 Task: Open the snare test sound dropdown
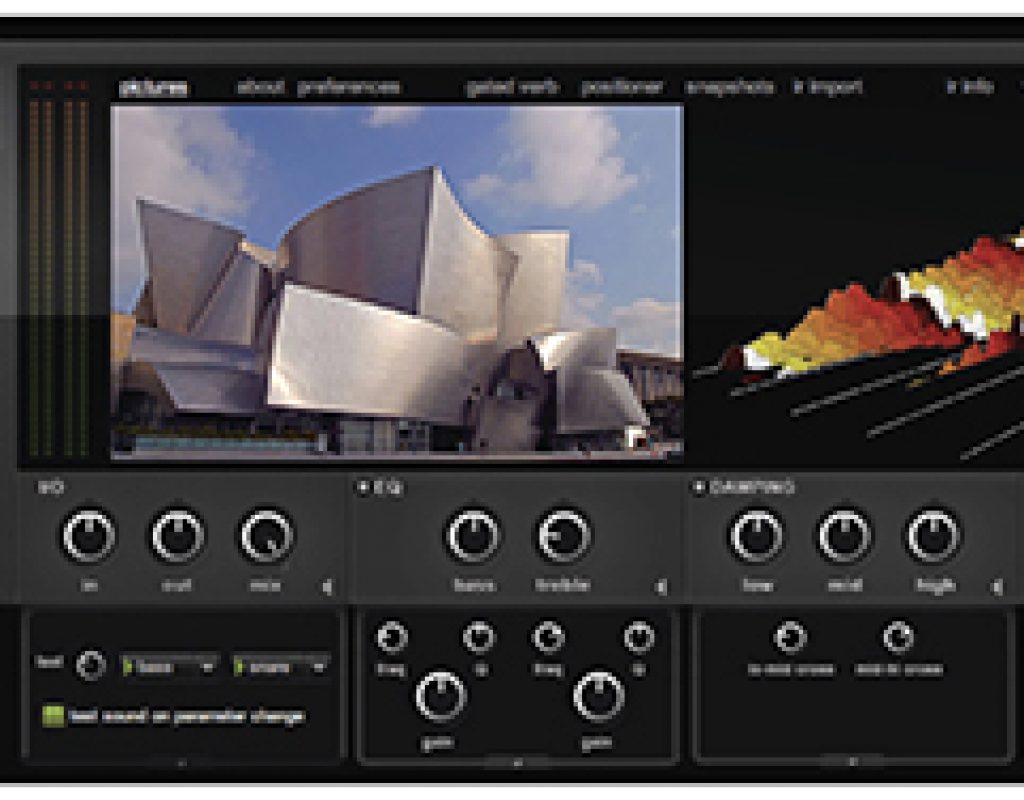pos(281,667)
